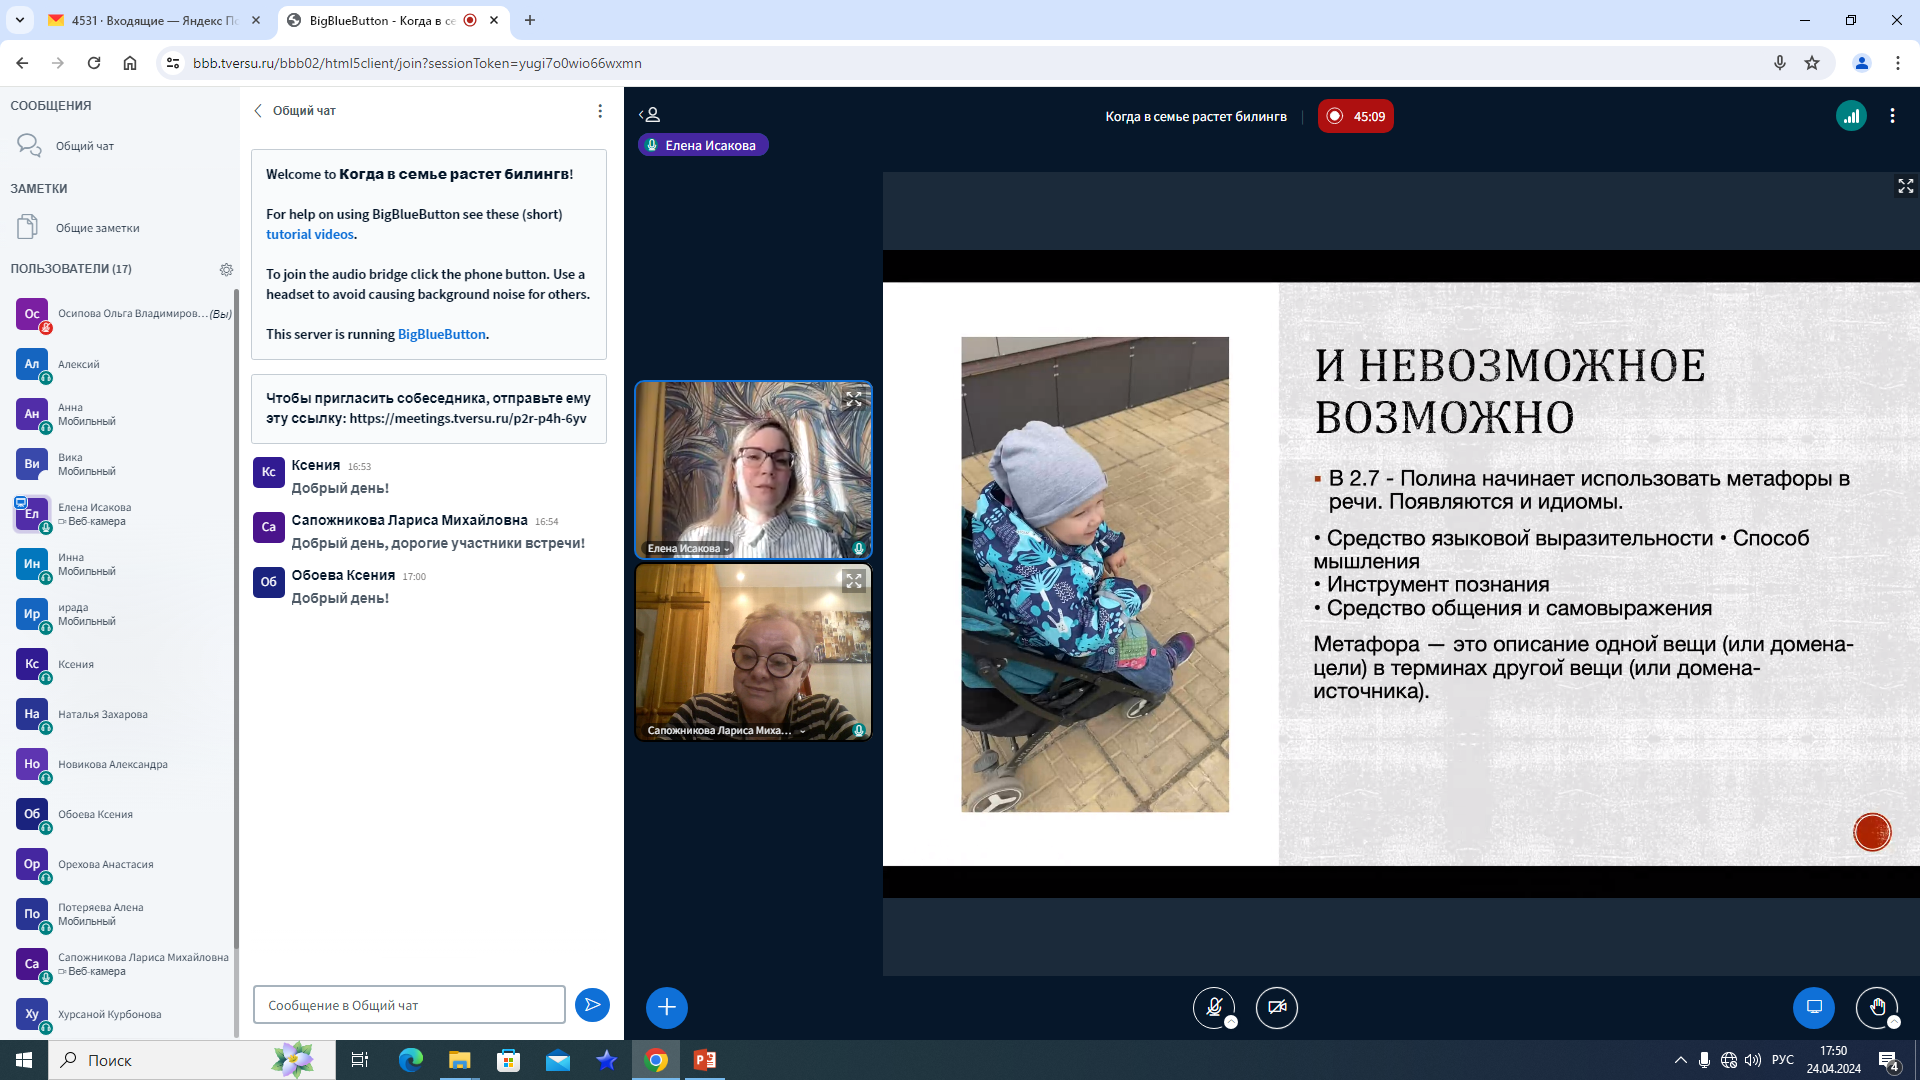Toggle presentation visibility button

[x=1813, y=1007]
